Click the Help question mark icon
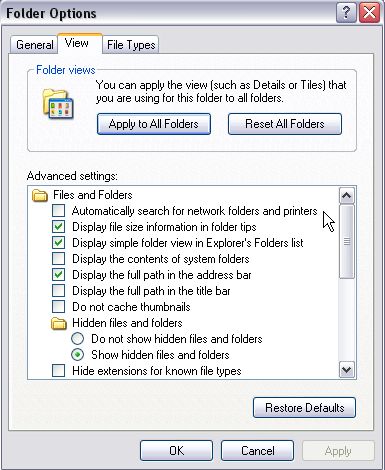385x470 pixels. (x=346, y=13)
